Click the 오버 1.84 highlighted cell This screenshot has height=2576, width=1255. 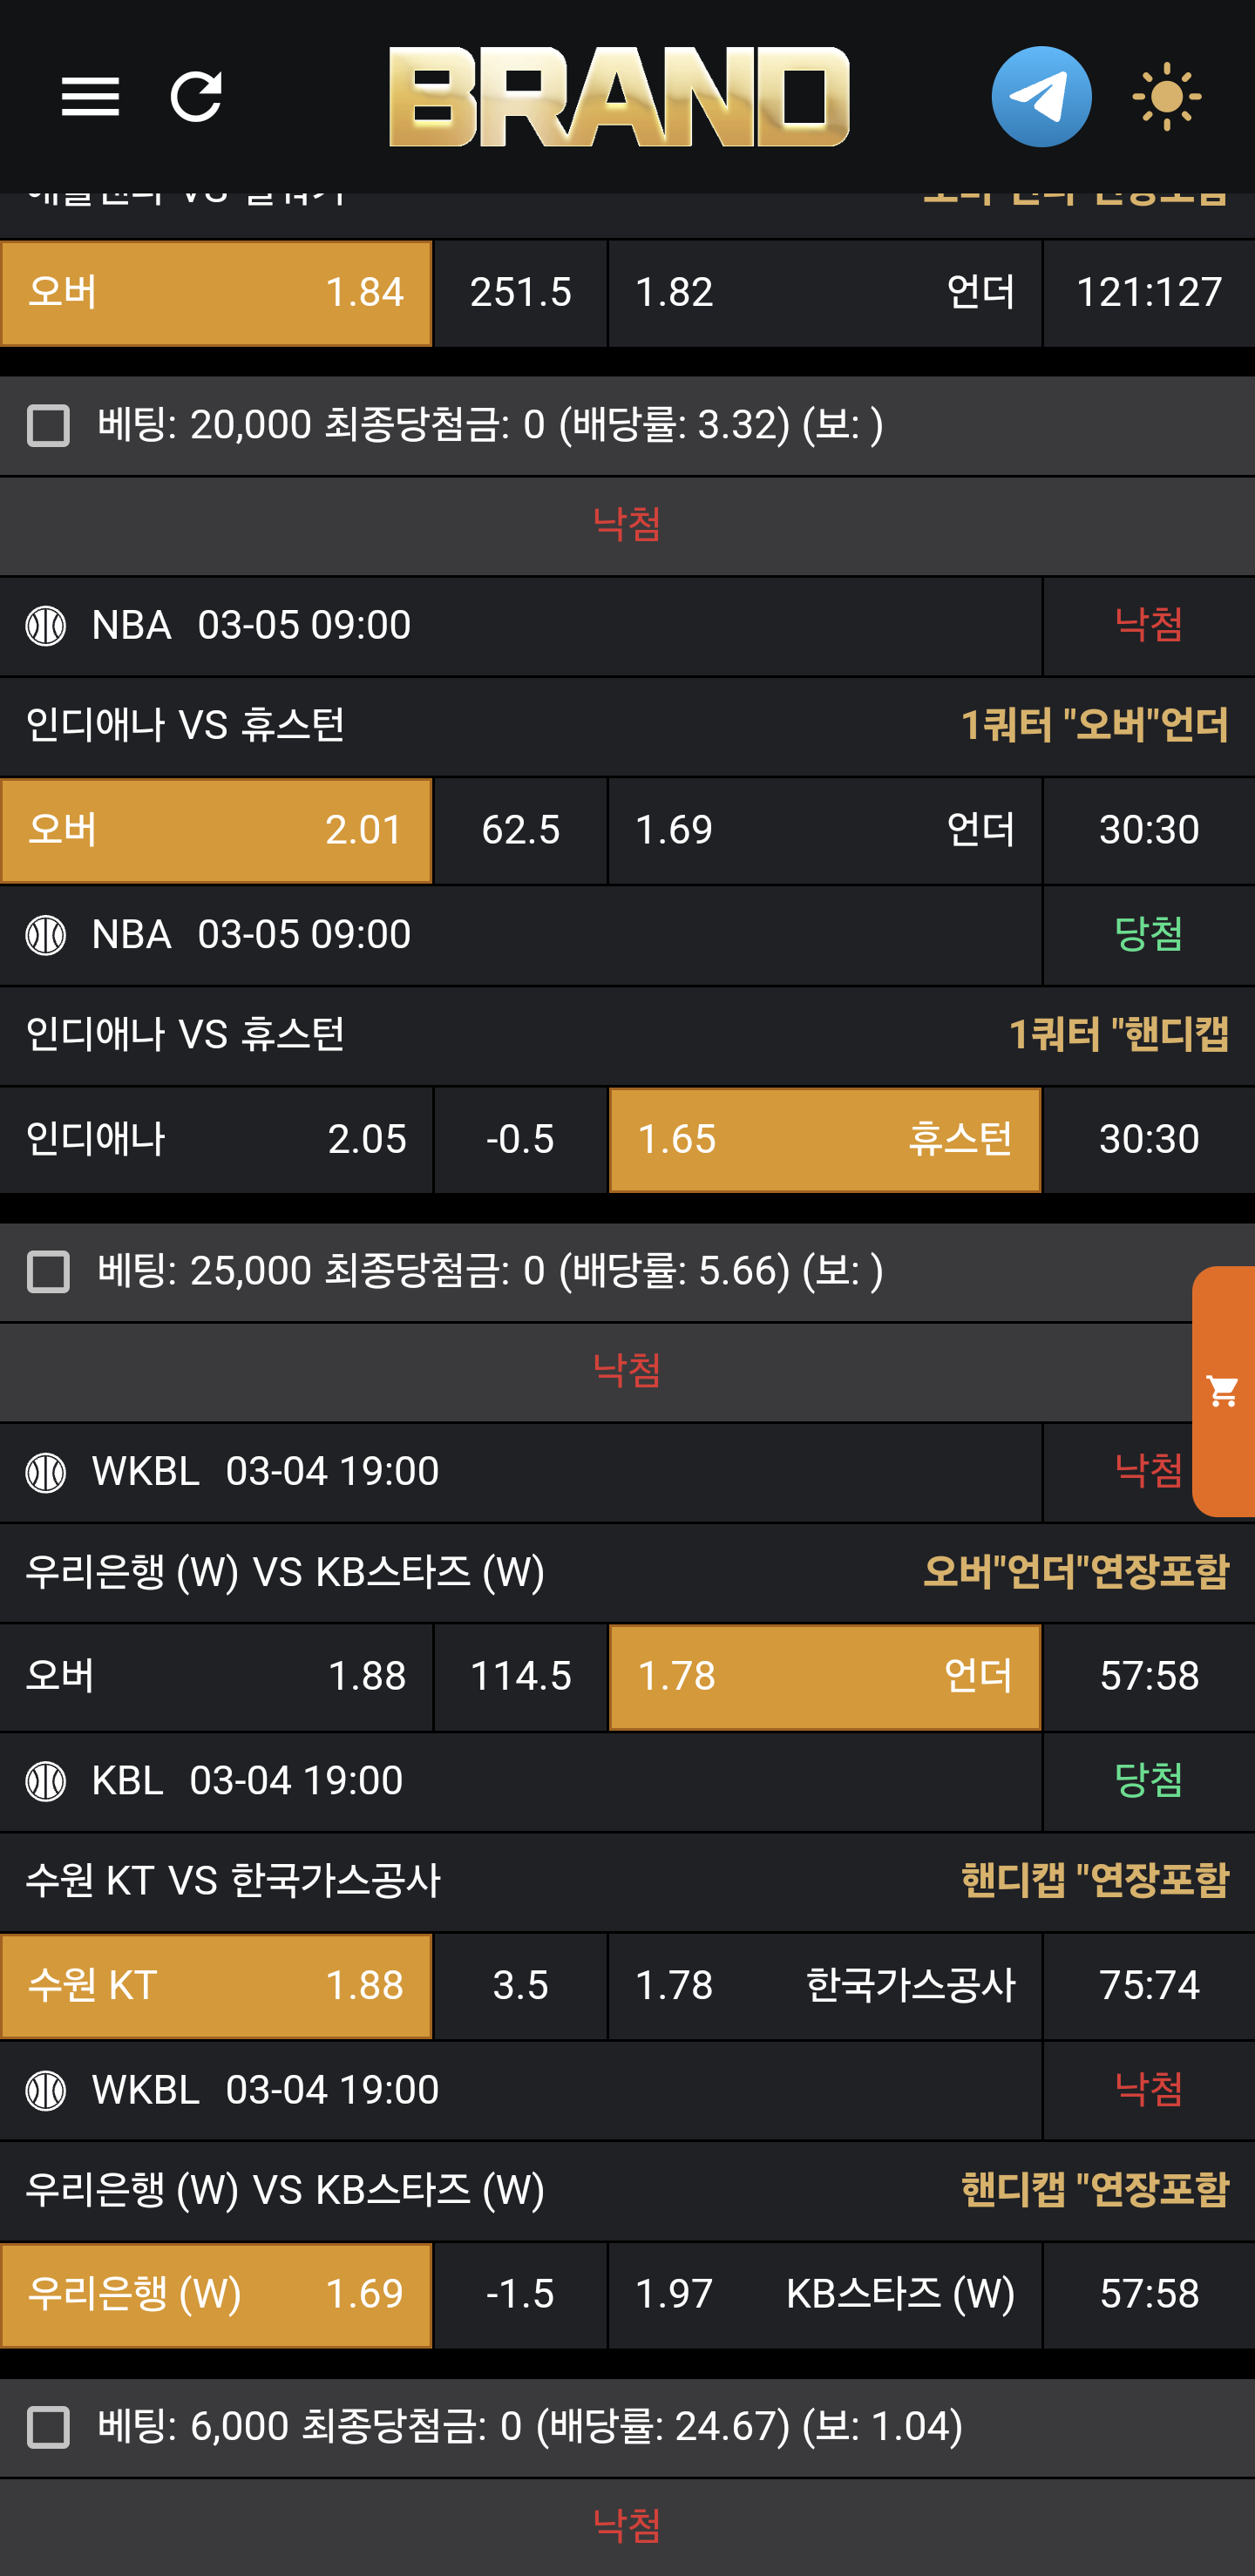[x=216, y=293]
